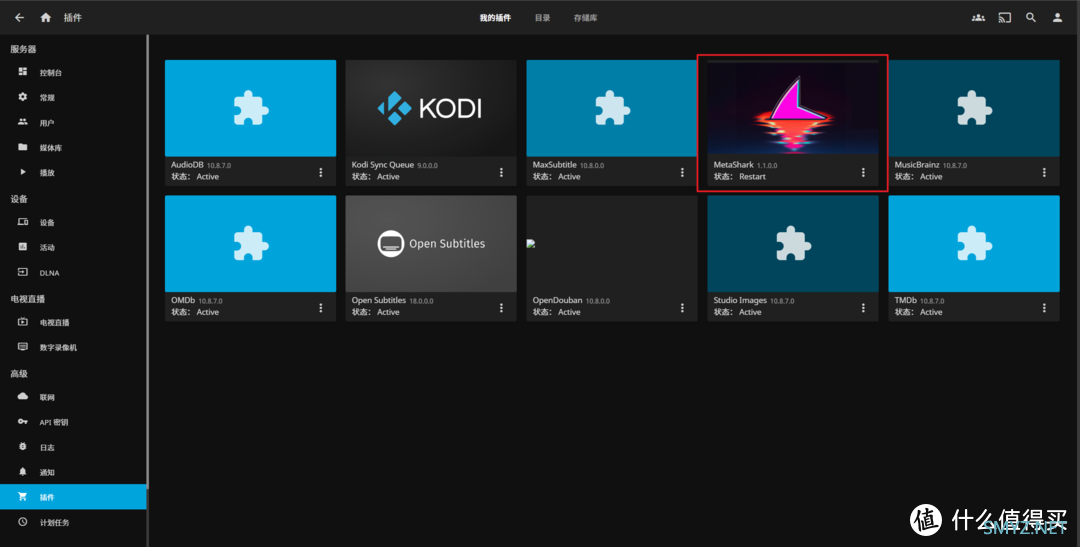Open the 数字录像机 DVR icon
1080x547 pixels.
click(x=23, y=347)
